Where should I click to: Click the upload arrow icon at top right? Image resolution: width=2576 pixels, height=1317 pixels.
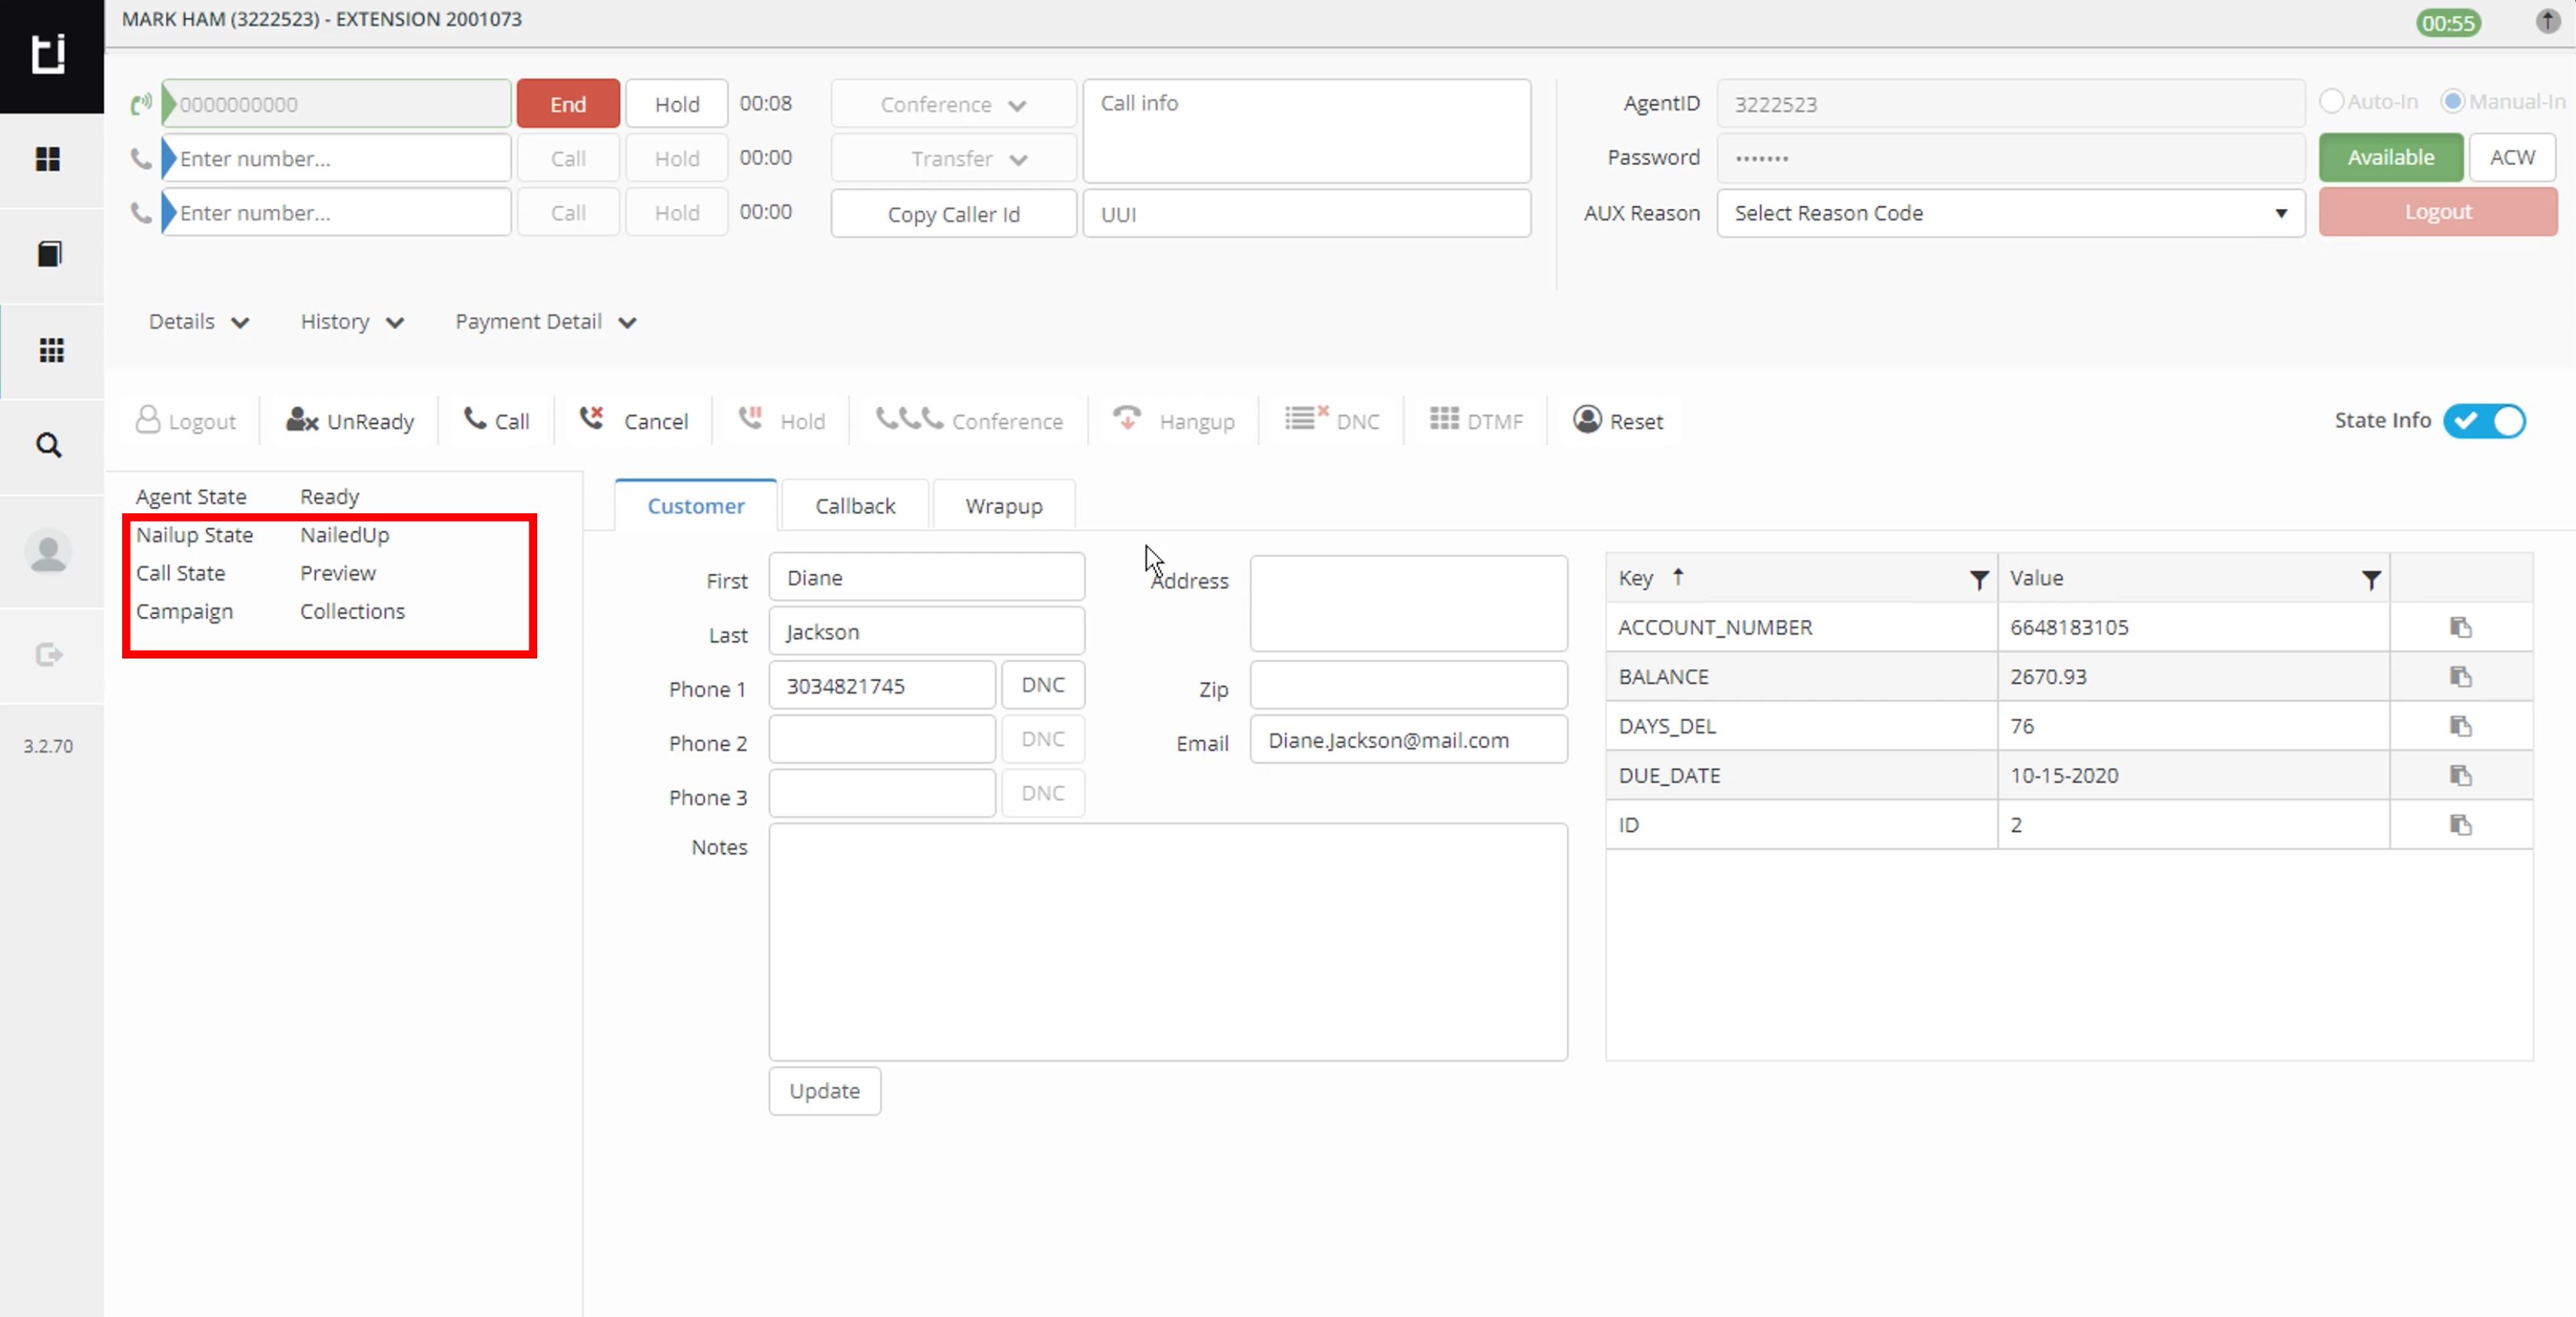[x=2547, y=20]
